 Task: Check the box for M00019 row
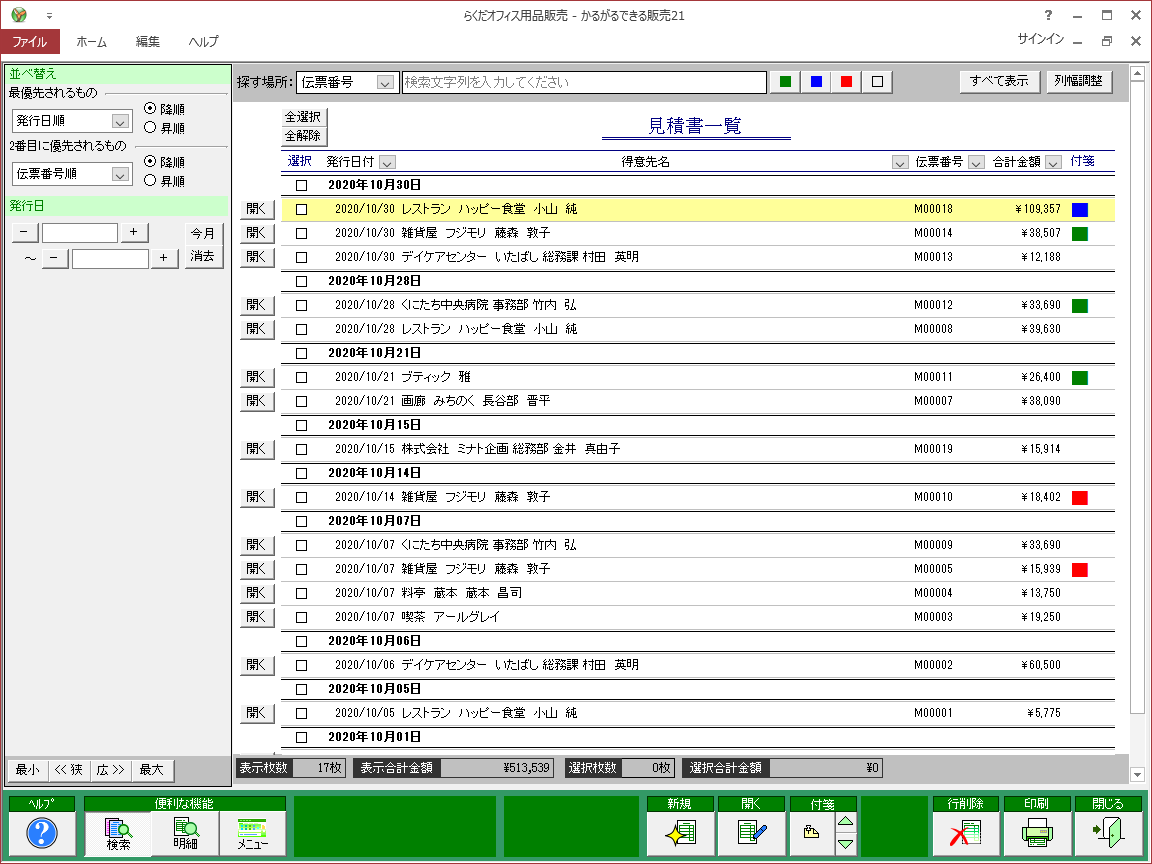(301, 449)
